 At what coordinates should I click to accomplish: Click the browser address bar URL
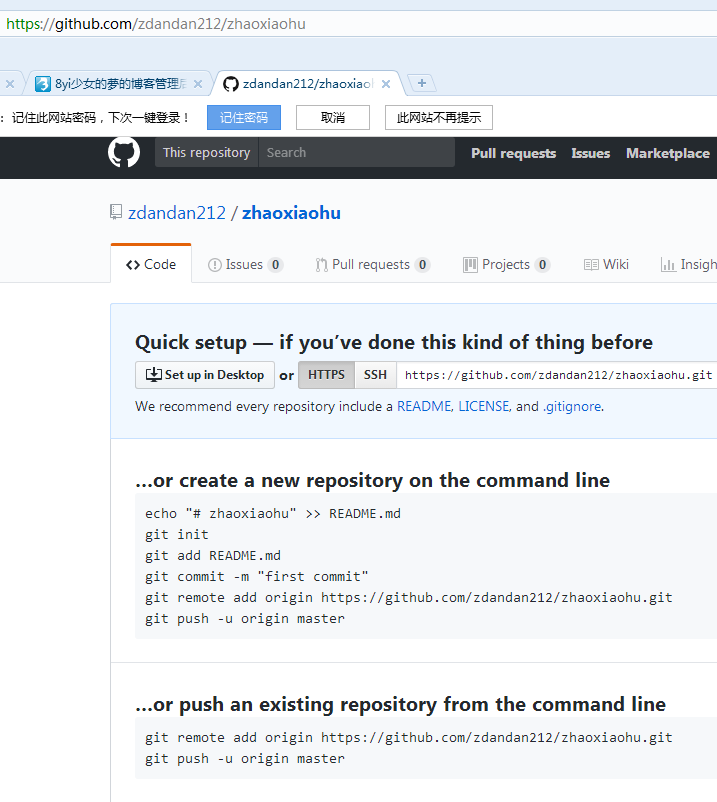click(155, 24)
